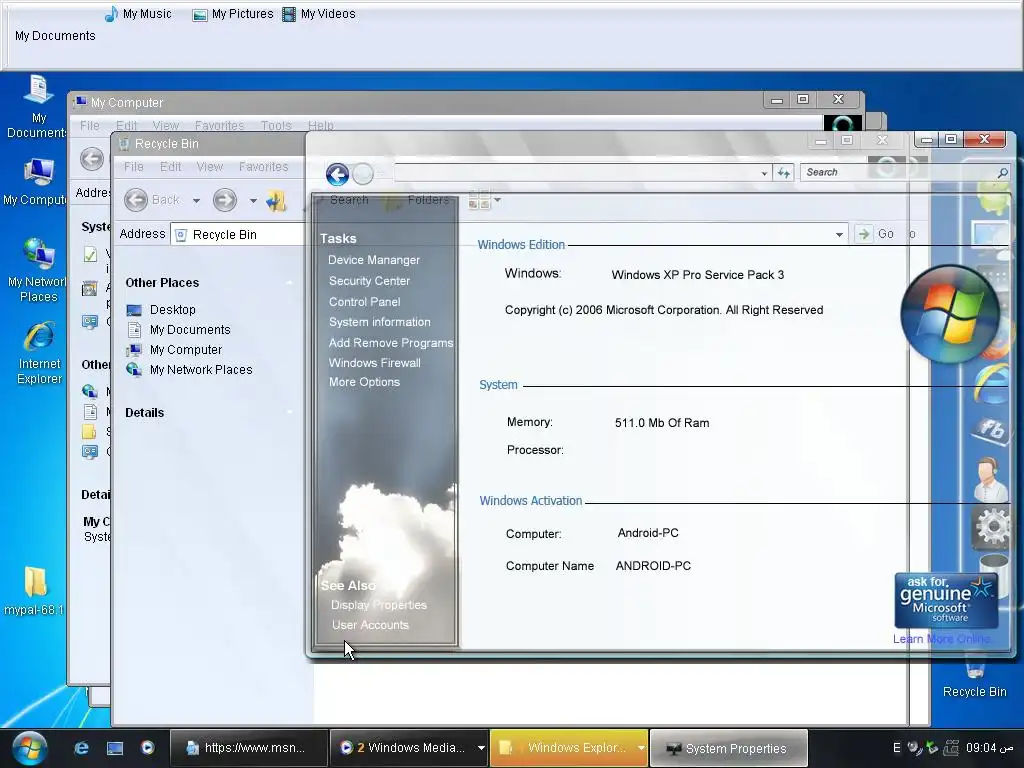Click blue back arrow in System Properties

coord(338,174)
